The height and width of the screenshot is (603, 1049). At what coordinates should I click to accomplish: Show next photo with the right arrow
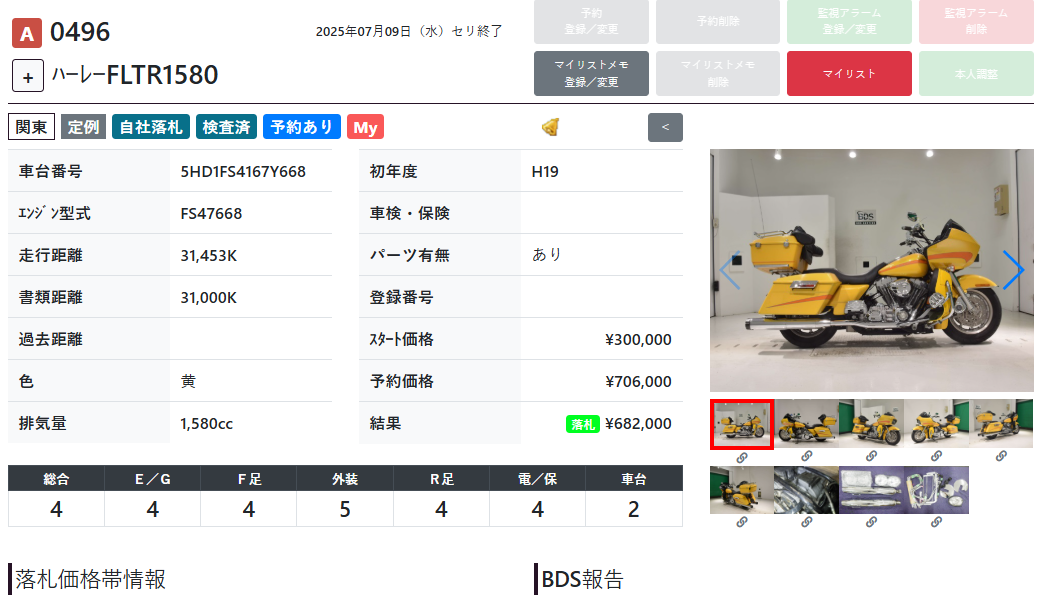(1013, 270)
